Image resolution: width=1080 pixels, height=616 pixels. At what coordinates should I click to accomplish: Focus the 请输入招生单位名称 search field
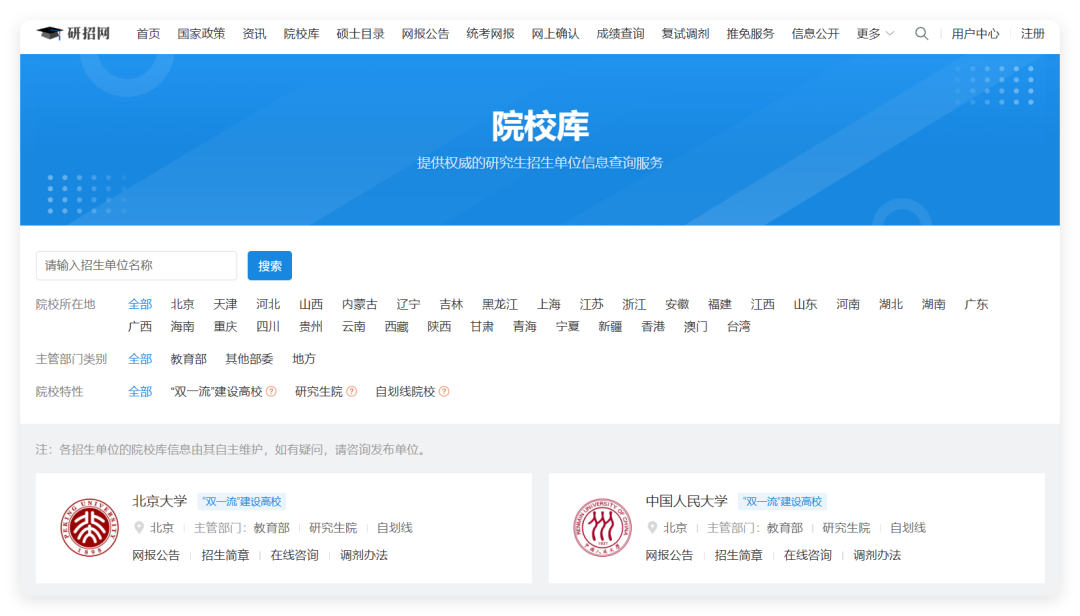tap(136, 265)
